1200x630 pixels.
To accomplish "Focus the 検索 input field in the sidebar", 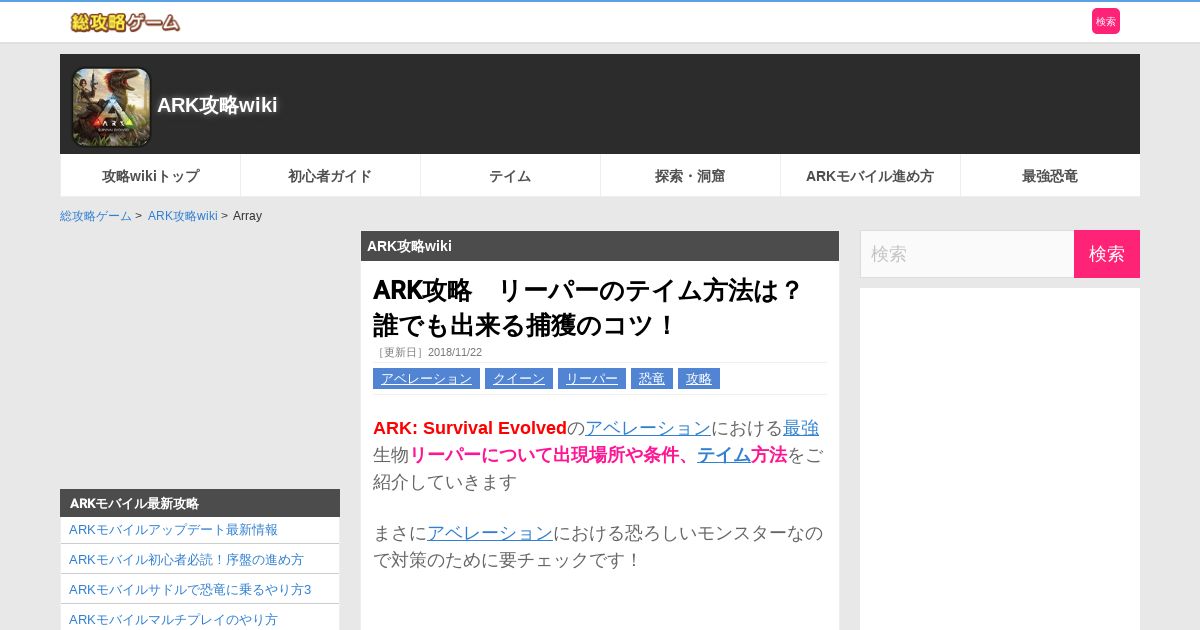I will point(967,254).
